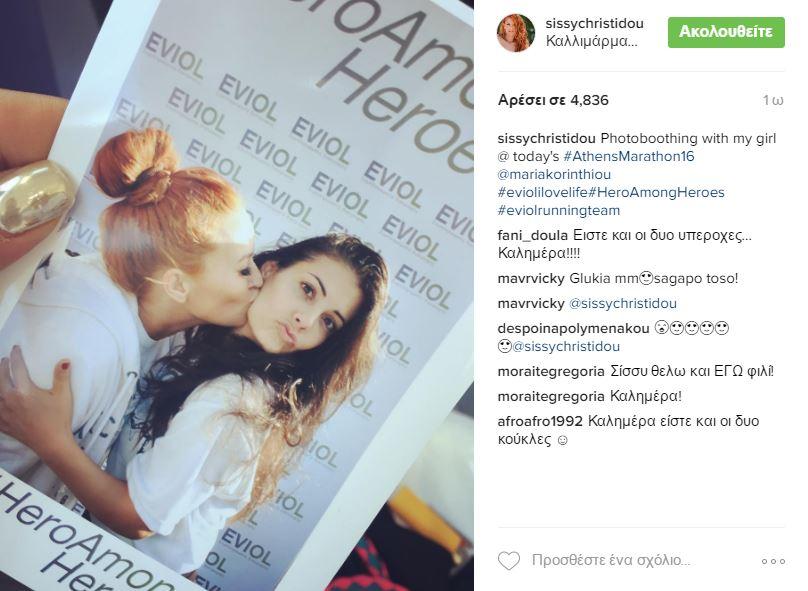This screenshot has height=591, width=808.
Task: Click the Προσθέστε ένα σχόλιο comment field
Action: tap(611, 560)
